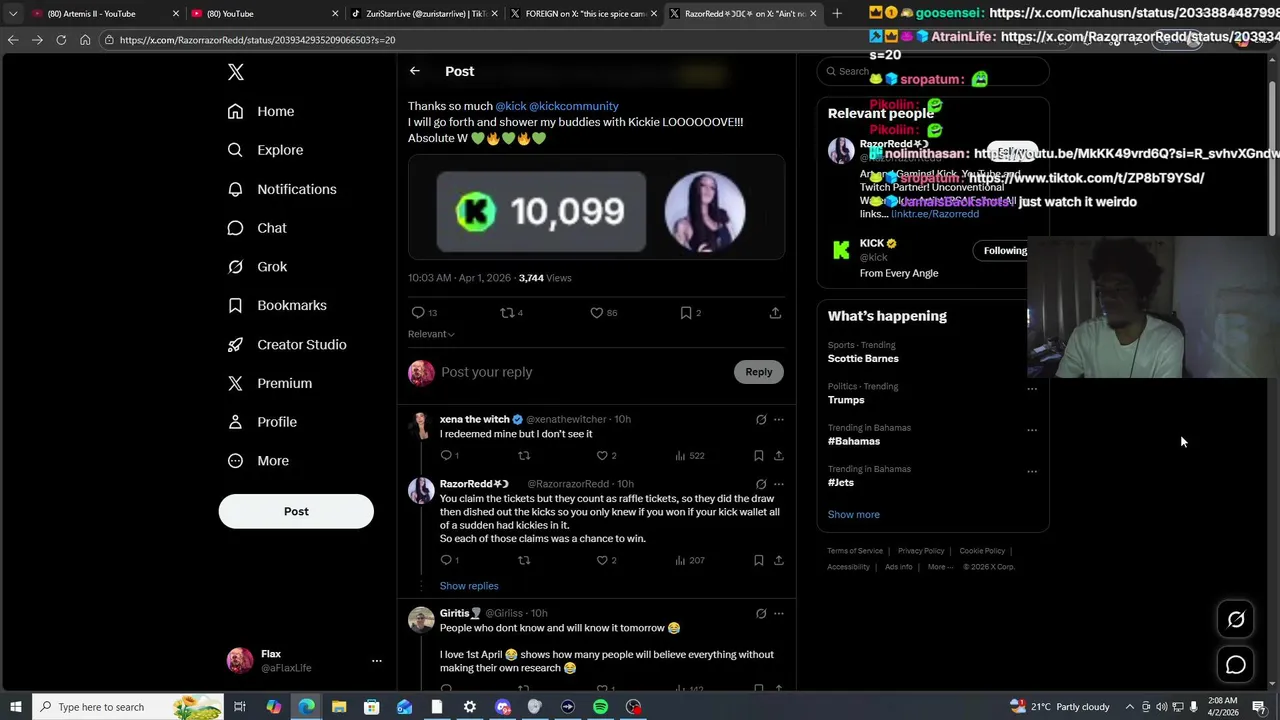
Task: Expand the Relevant replies sort dropdown
Action: pyautogui.click(x=431, y=334)
